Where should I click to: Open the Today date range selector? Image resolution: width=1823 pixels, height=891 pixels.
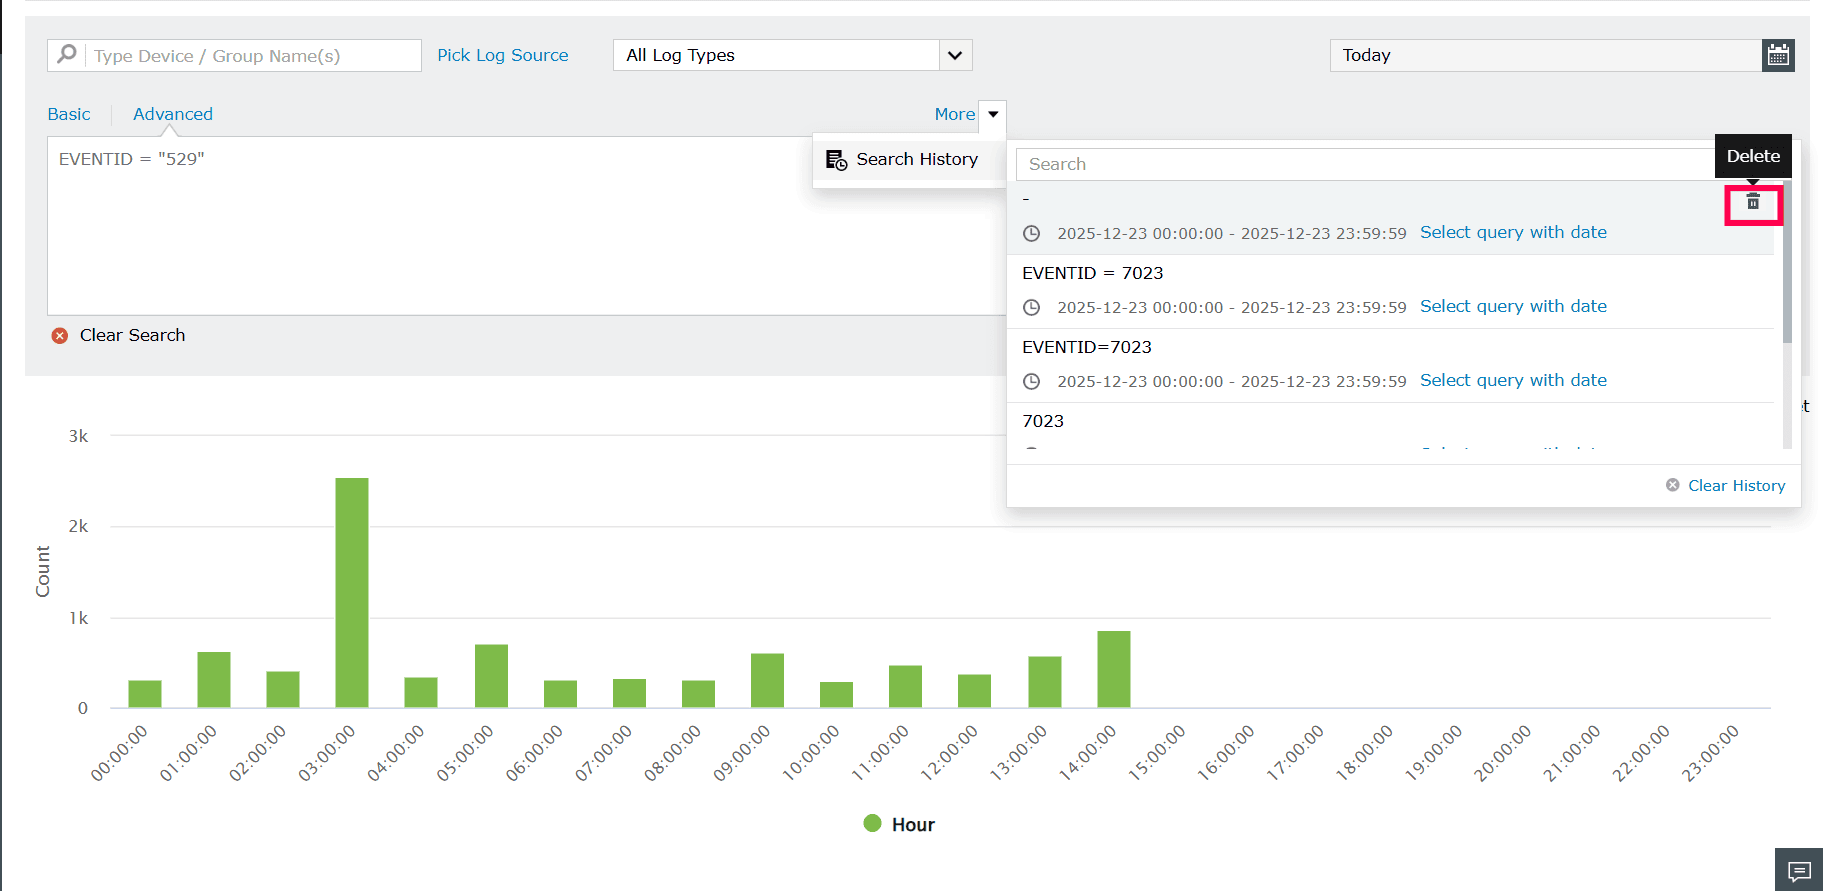click(1546, 55)
